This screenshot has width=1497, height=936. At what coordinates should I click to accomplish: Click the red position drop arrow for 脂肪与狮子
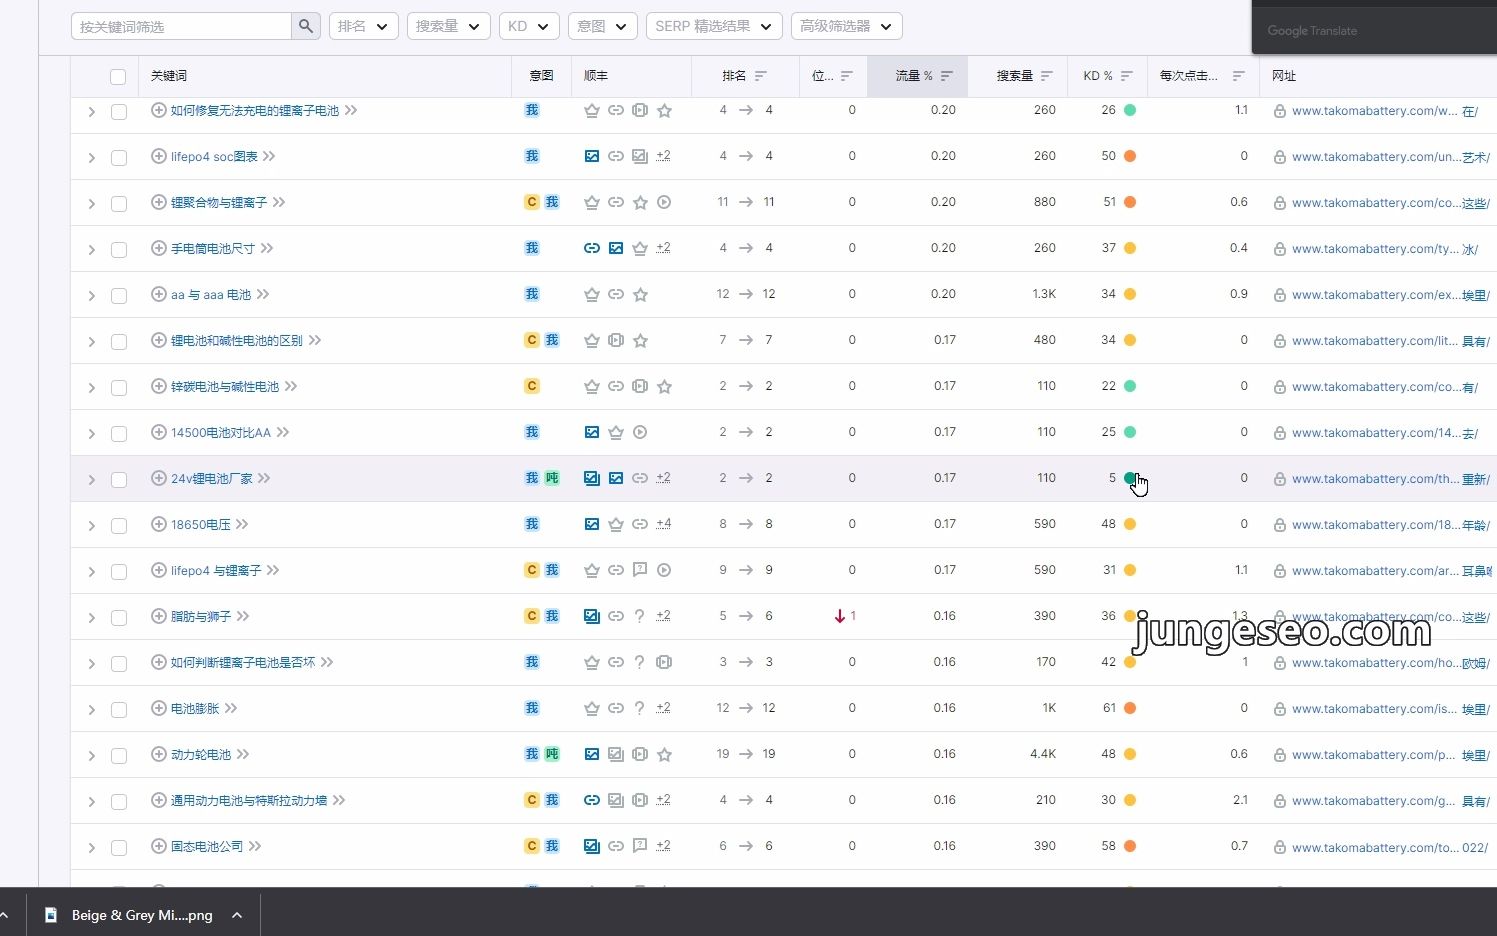pos(840,616)
